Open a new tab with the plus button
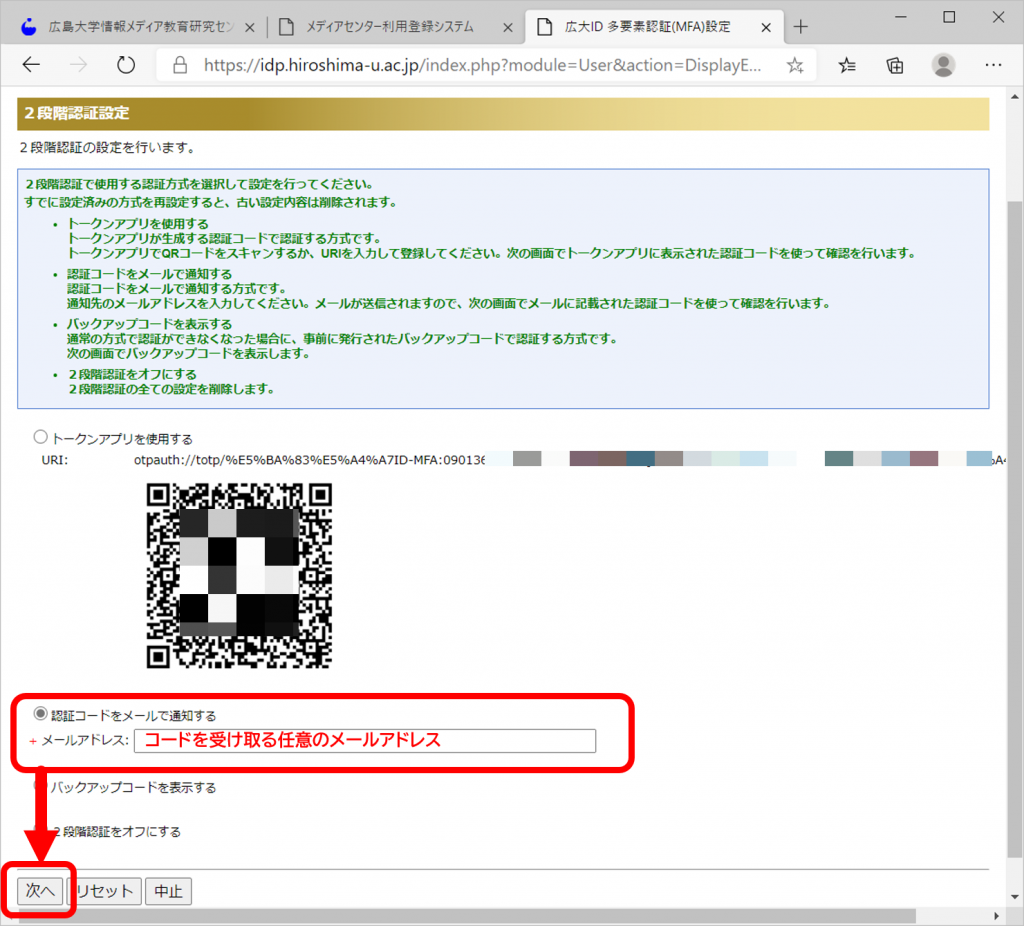This screenshot has height=926, width=1024. [x=801, y=27]
